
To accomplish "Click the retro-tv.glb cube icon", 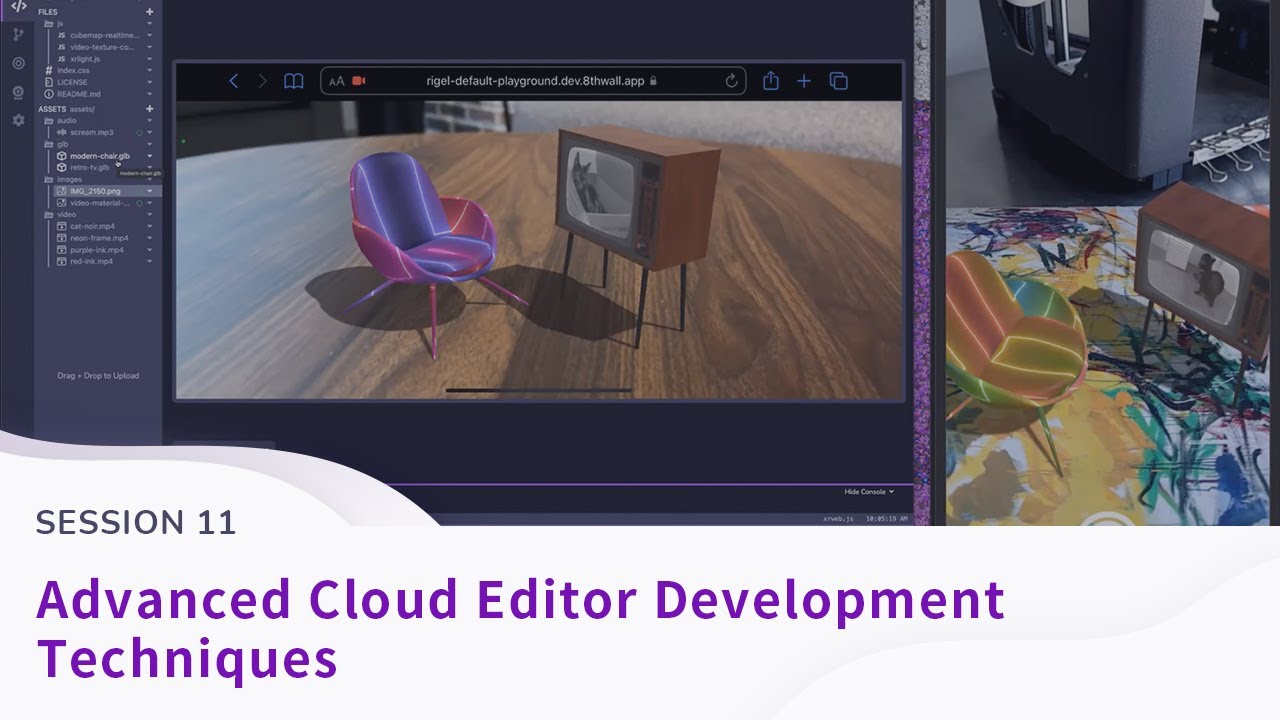I will [x=61, y=167].
